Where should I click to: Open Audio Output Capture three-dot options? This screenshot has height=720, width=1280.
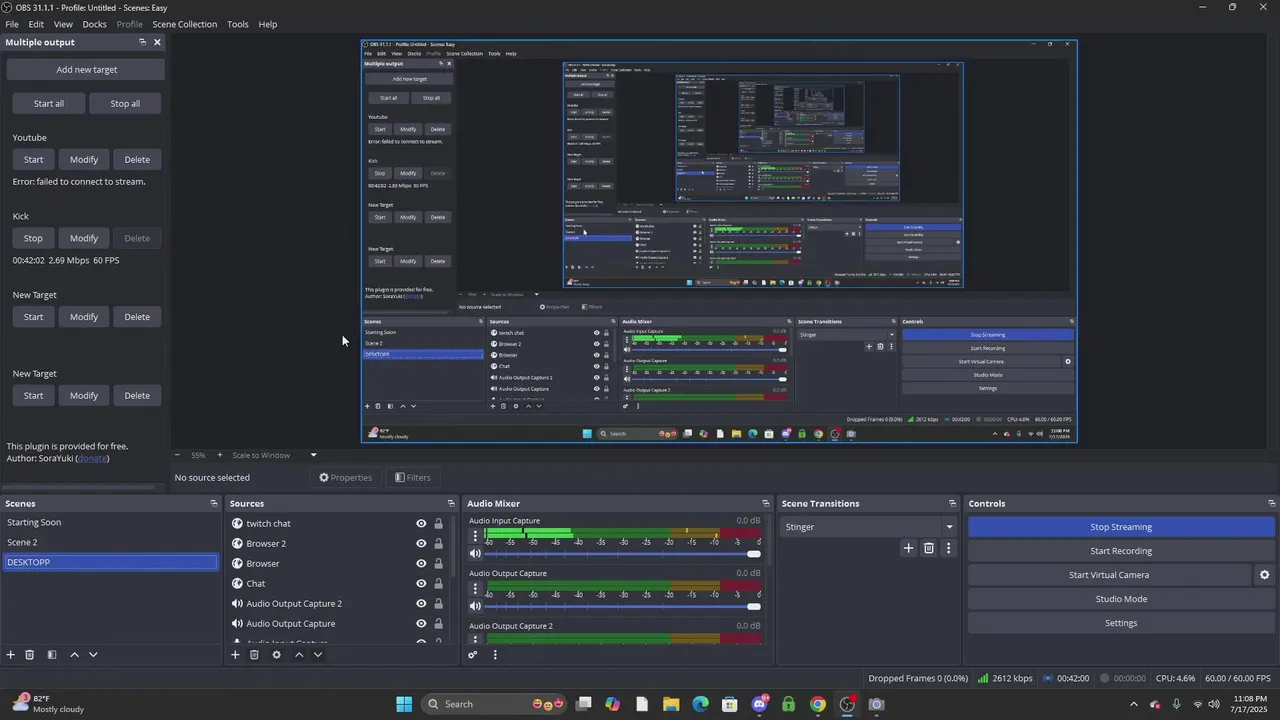475,589
